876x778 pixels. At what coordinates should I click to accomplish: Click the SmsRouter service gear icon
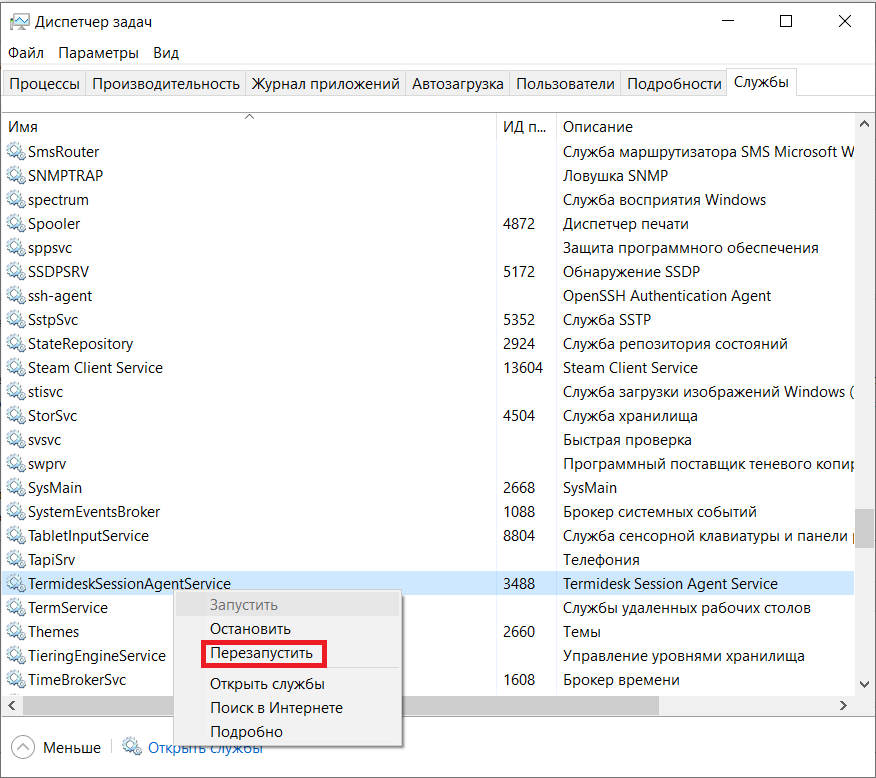tap(15, 152)
